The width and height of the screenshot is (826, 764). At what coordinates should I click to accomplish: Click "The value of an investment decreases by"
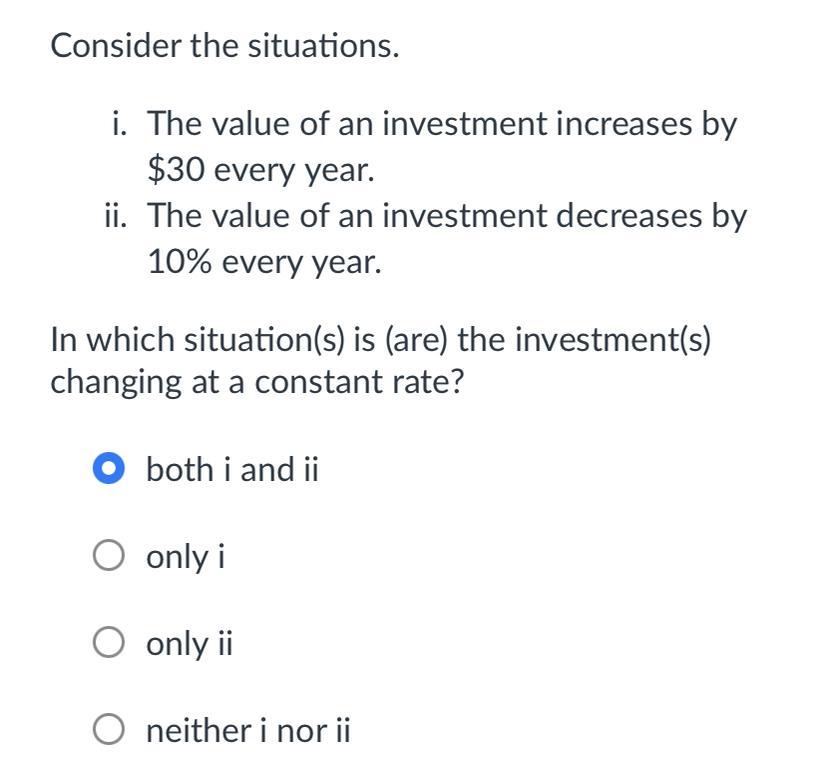pos(447,216)
